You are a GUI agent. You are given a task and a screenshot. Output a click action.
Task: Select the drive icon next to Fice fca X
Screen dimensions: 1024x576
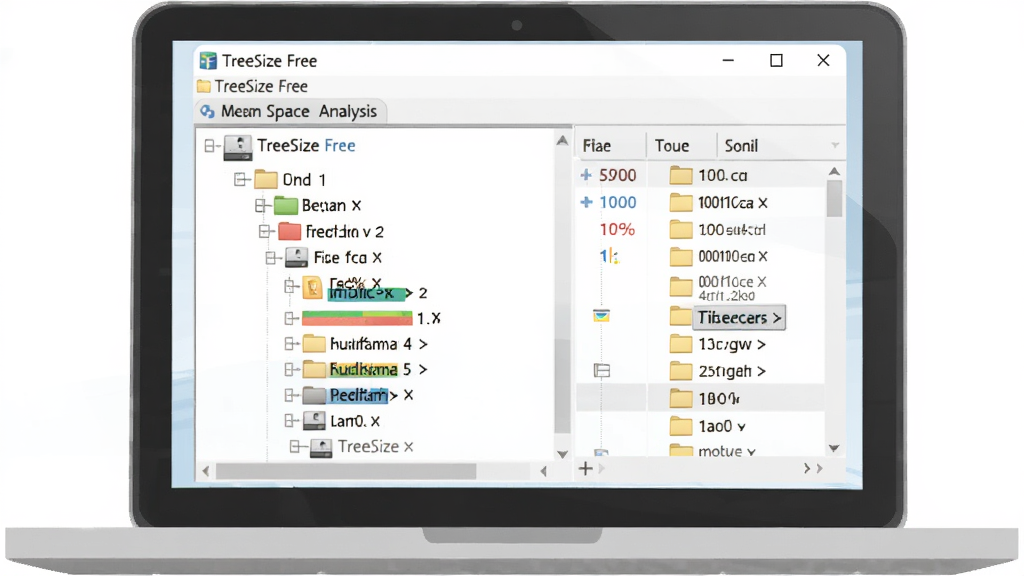pos(296,257)
